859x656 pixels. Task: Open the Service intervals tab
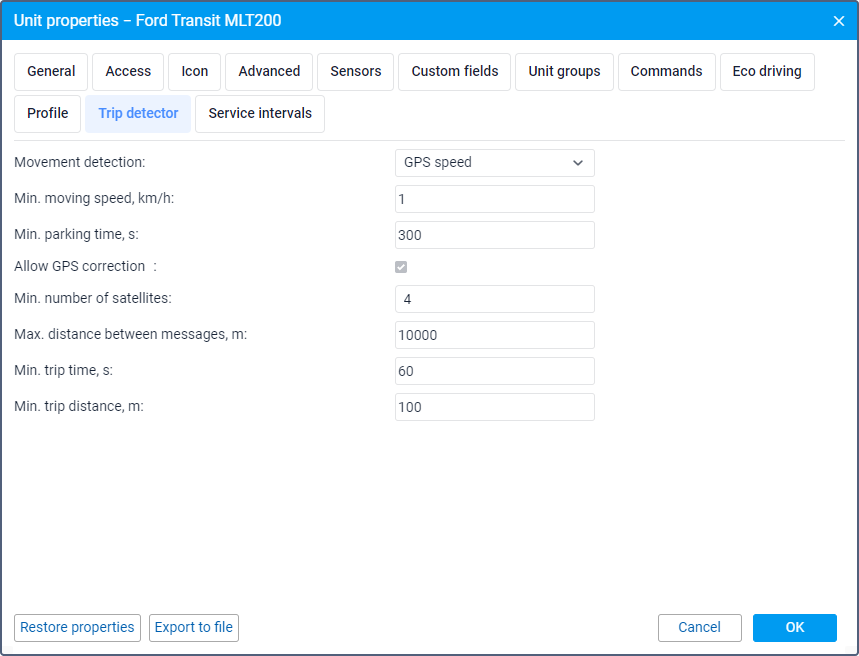coord(260,114)
